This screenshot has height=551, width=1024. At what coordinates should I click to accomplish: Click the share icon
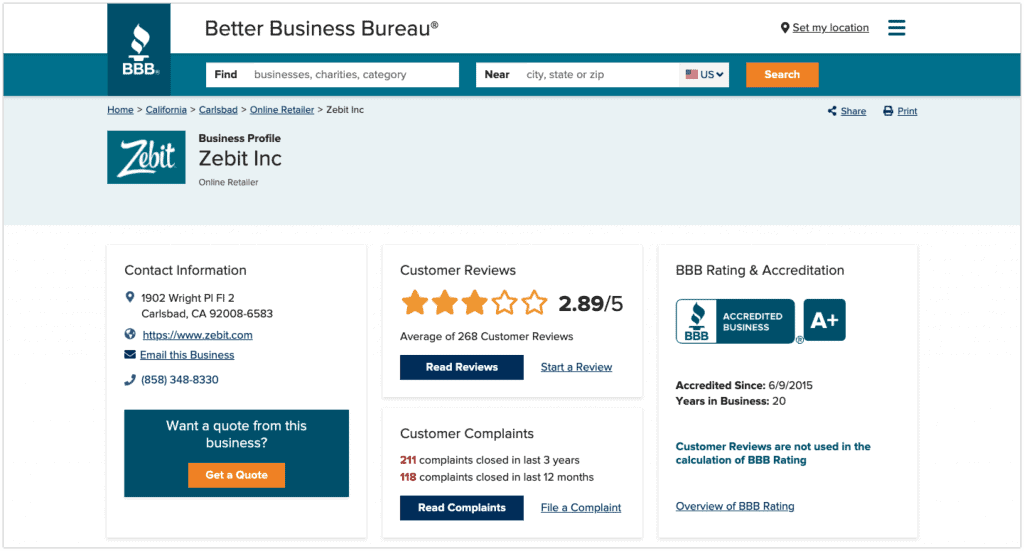click(832, 111)
